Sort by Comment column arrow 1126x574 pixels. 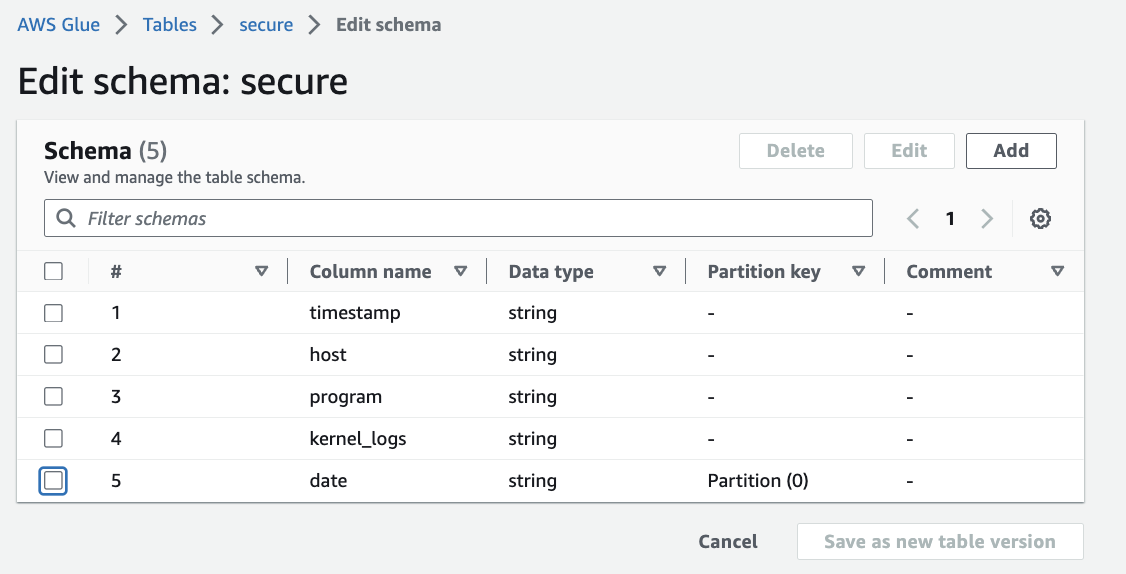pos(1058,271)
